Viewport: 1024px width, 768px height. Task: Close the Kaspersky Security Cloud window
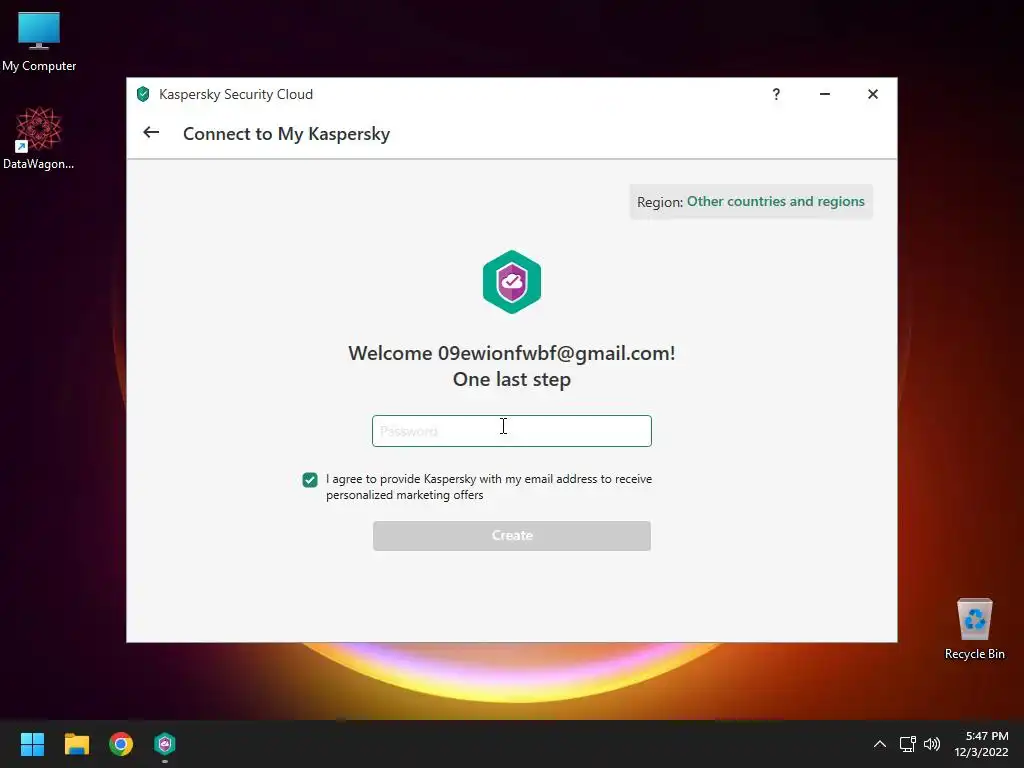click(872, 94)
